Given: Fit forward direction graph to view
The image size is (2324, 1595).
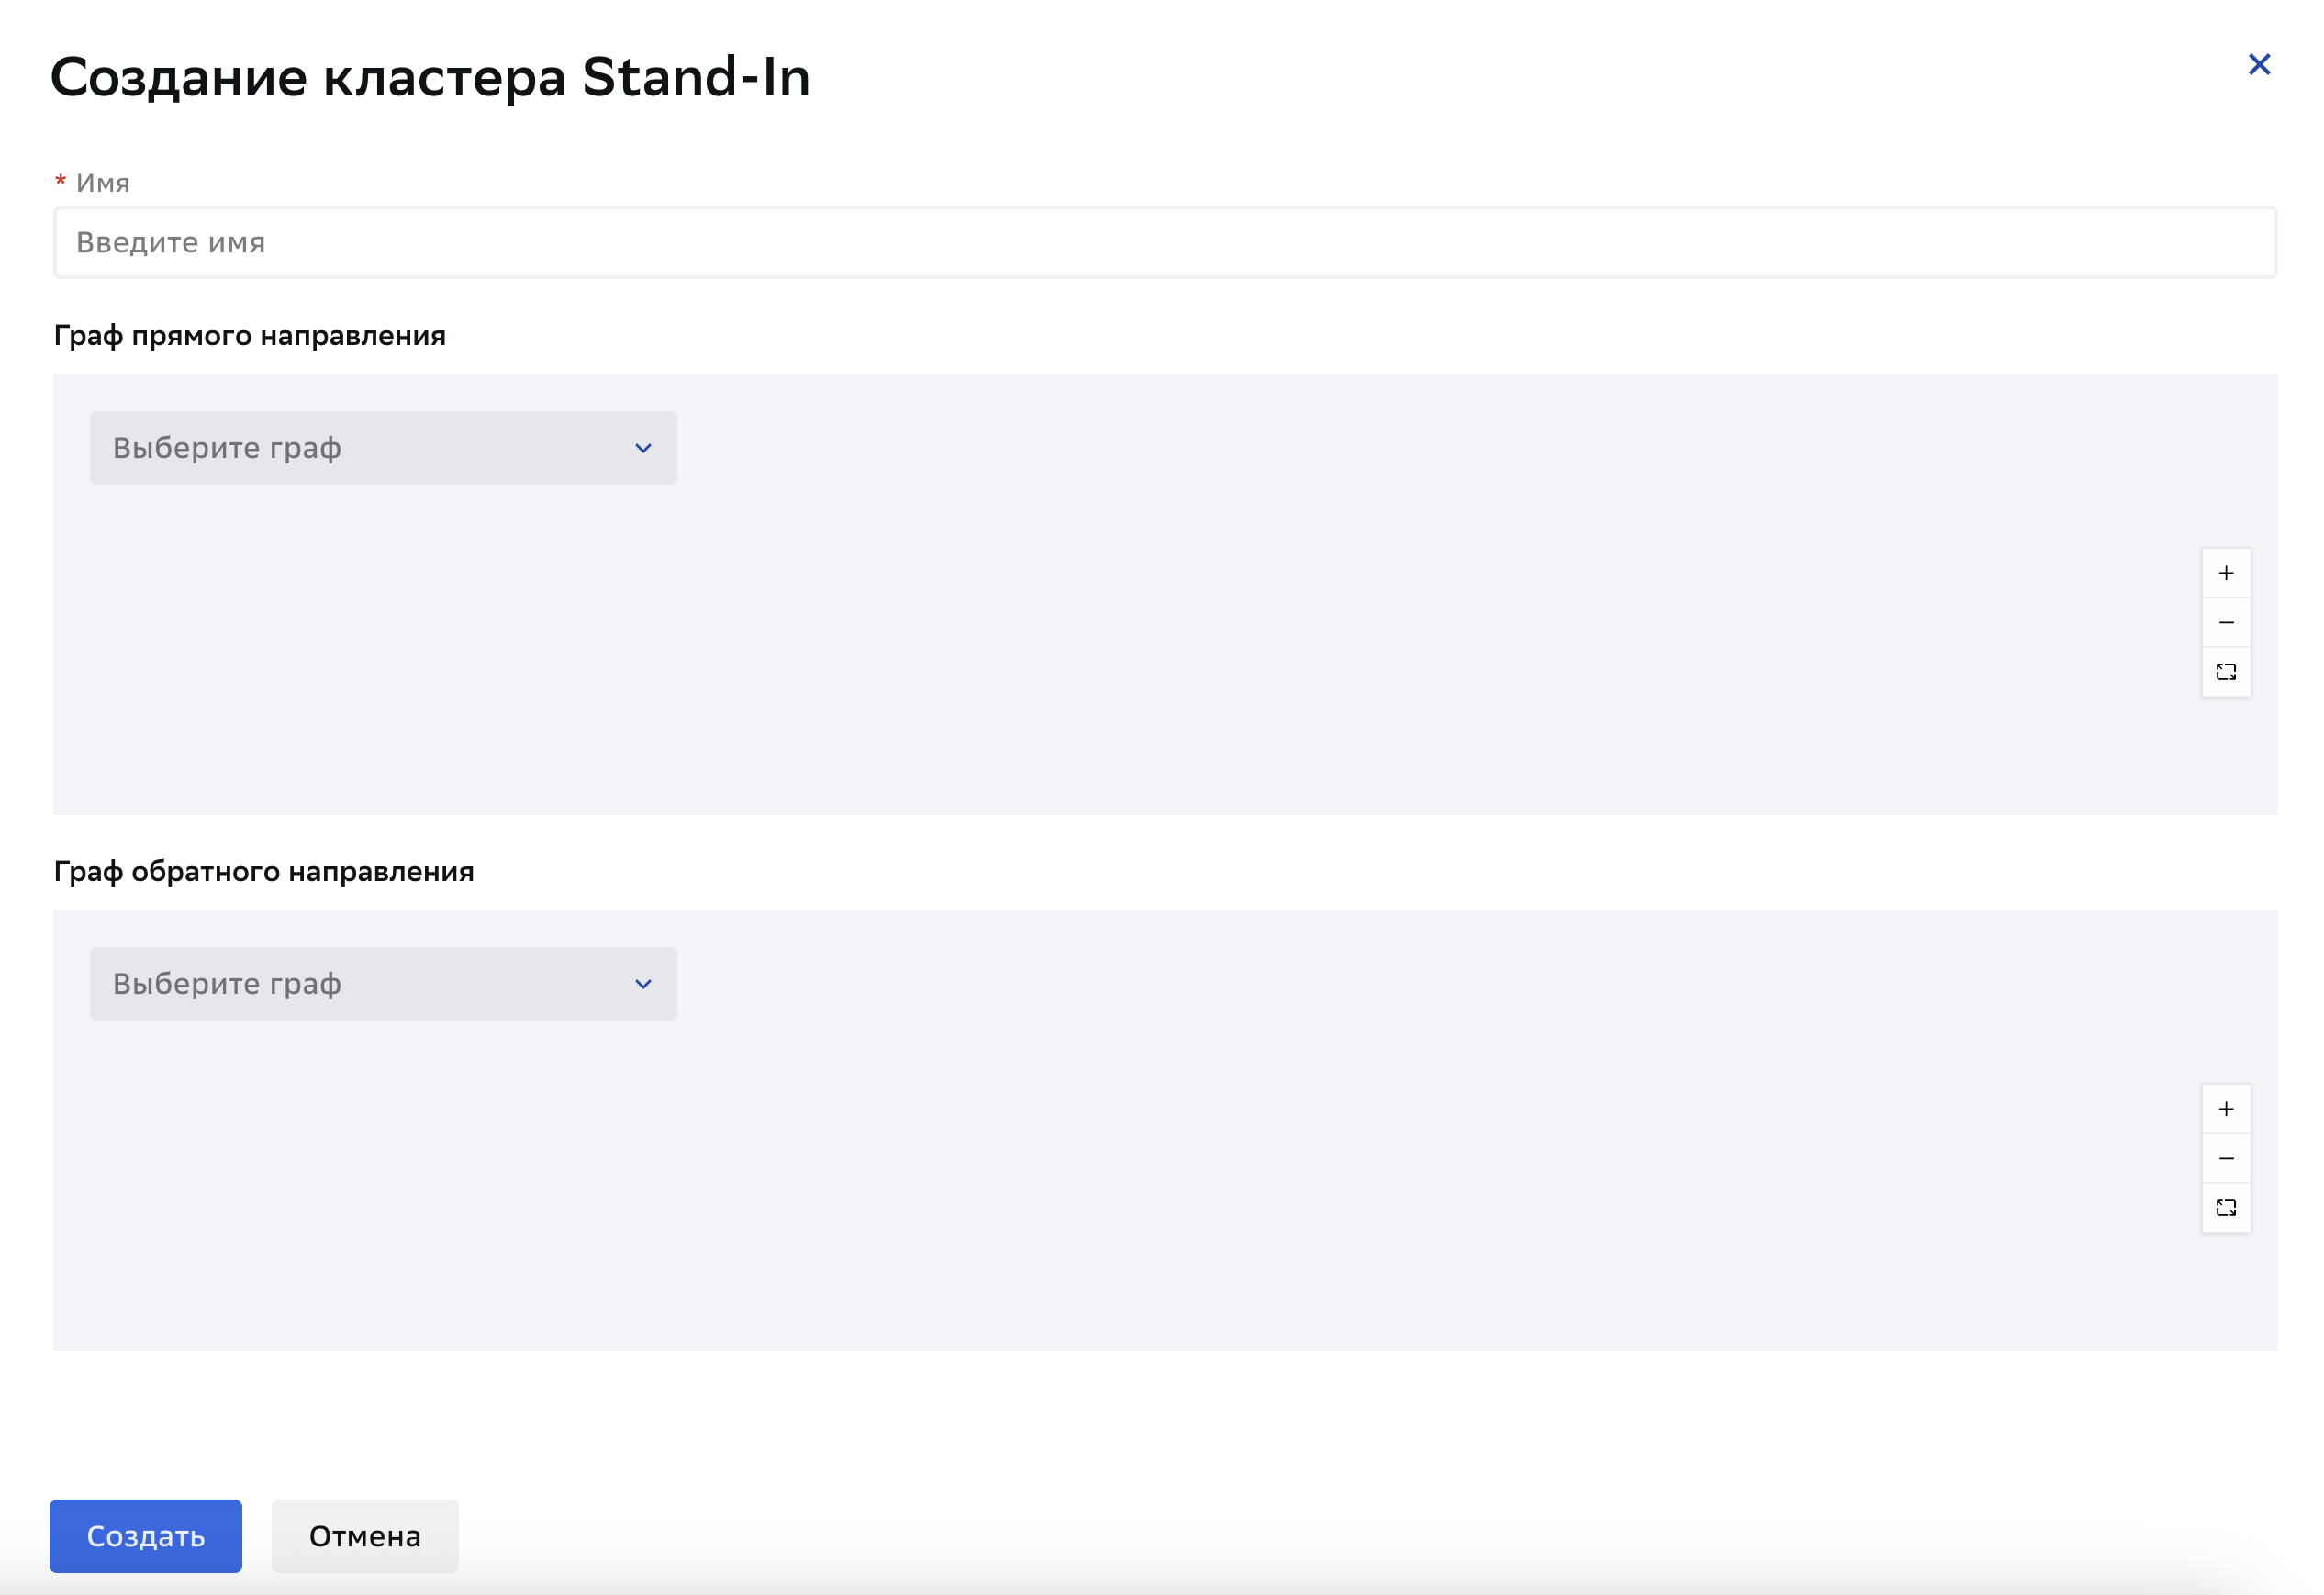Looking at the screenshot, I should (2226, 671).
